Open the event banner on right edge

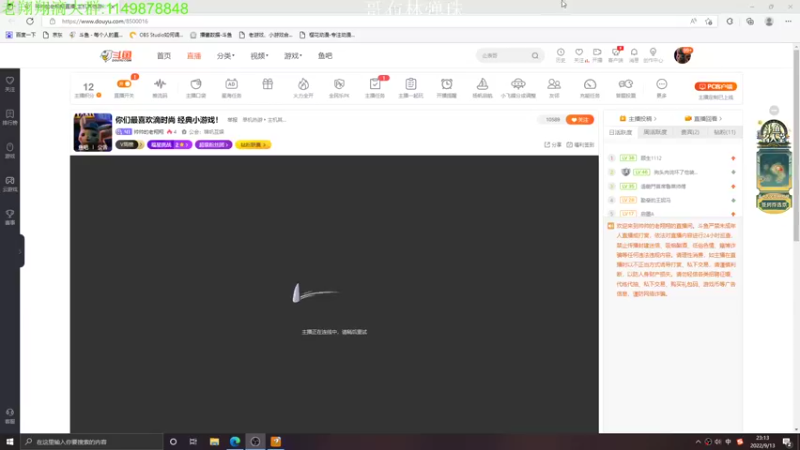pyautogui.click(x=774, y=167)
